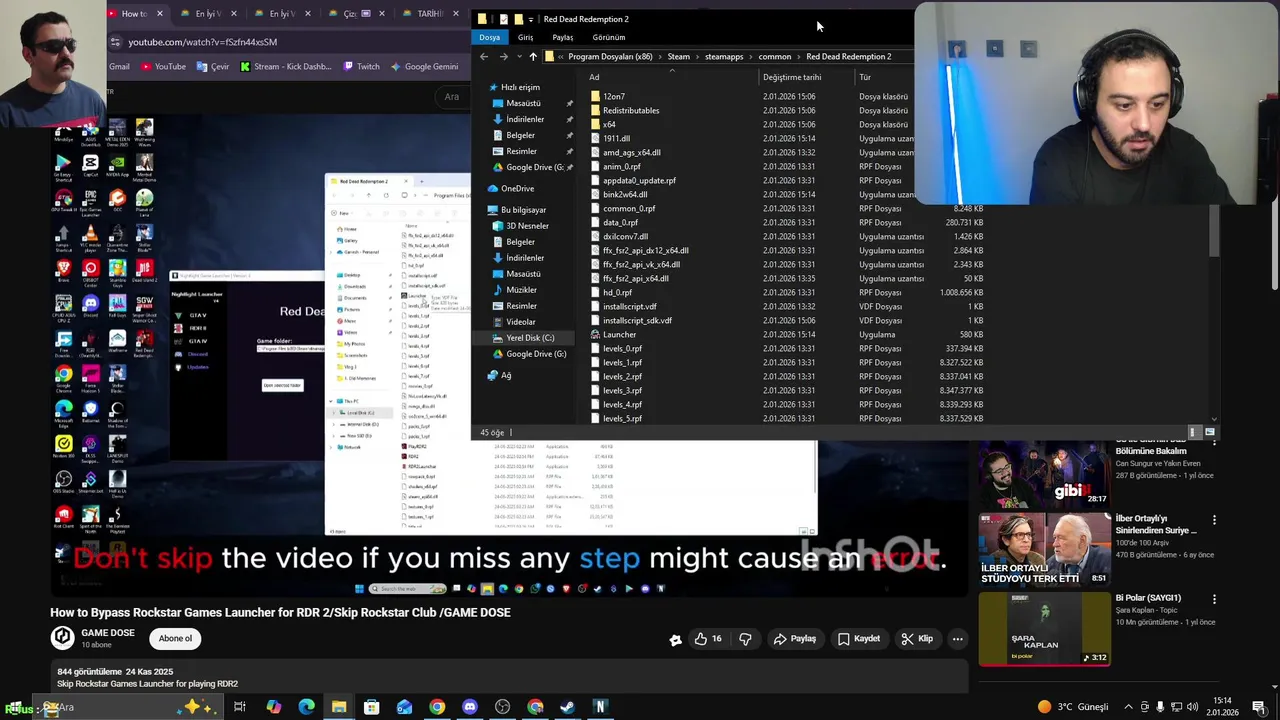Click the dislike thumb icon under the video
The width and height of the screenshot is (1280, 720).
tap(745, 638)
